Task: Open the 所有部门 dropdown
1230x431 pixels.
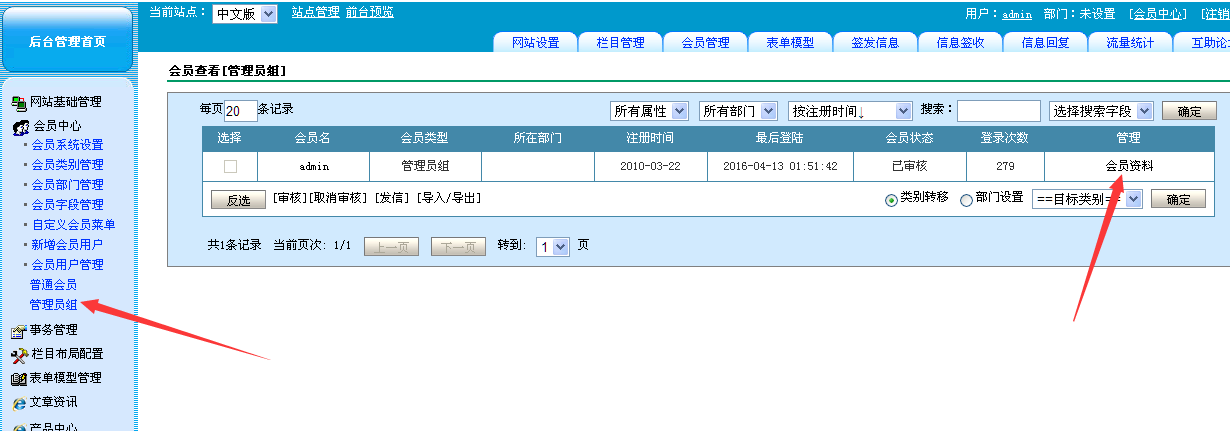Action: [x=739, y=111]
